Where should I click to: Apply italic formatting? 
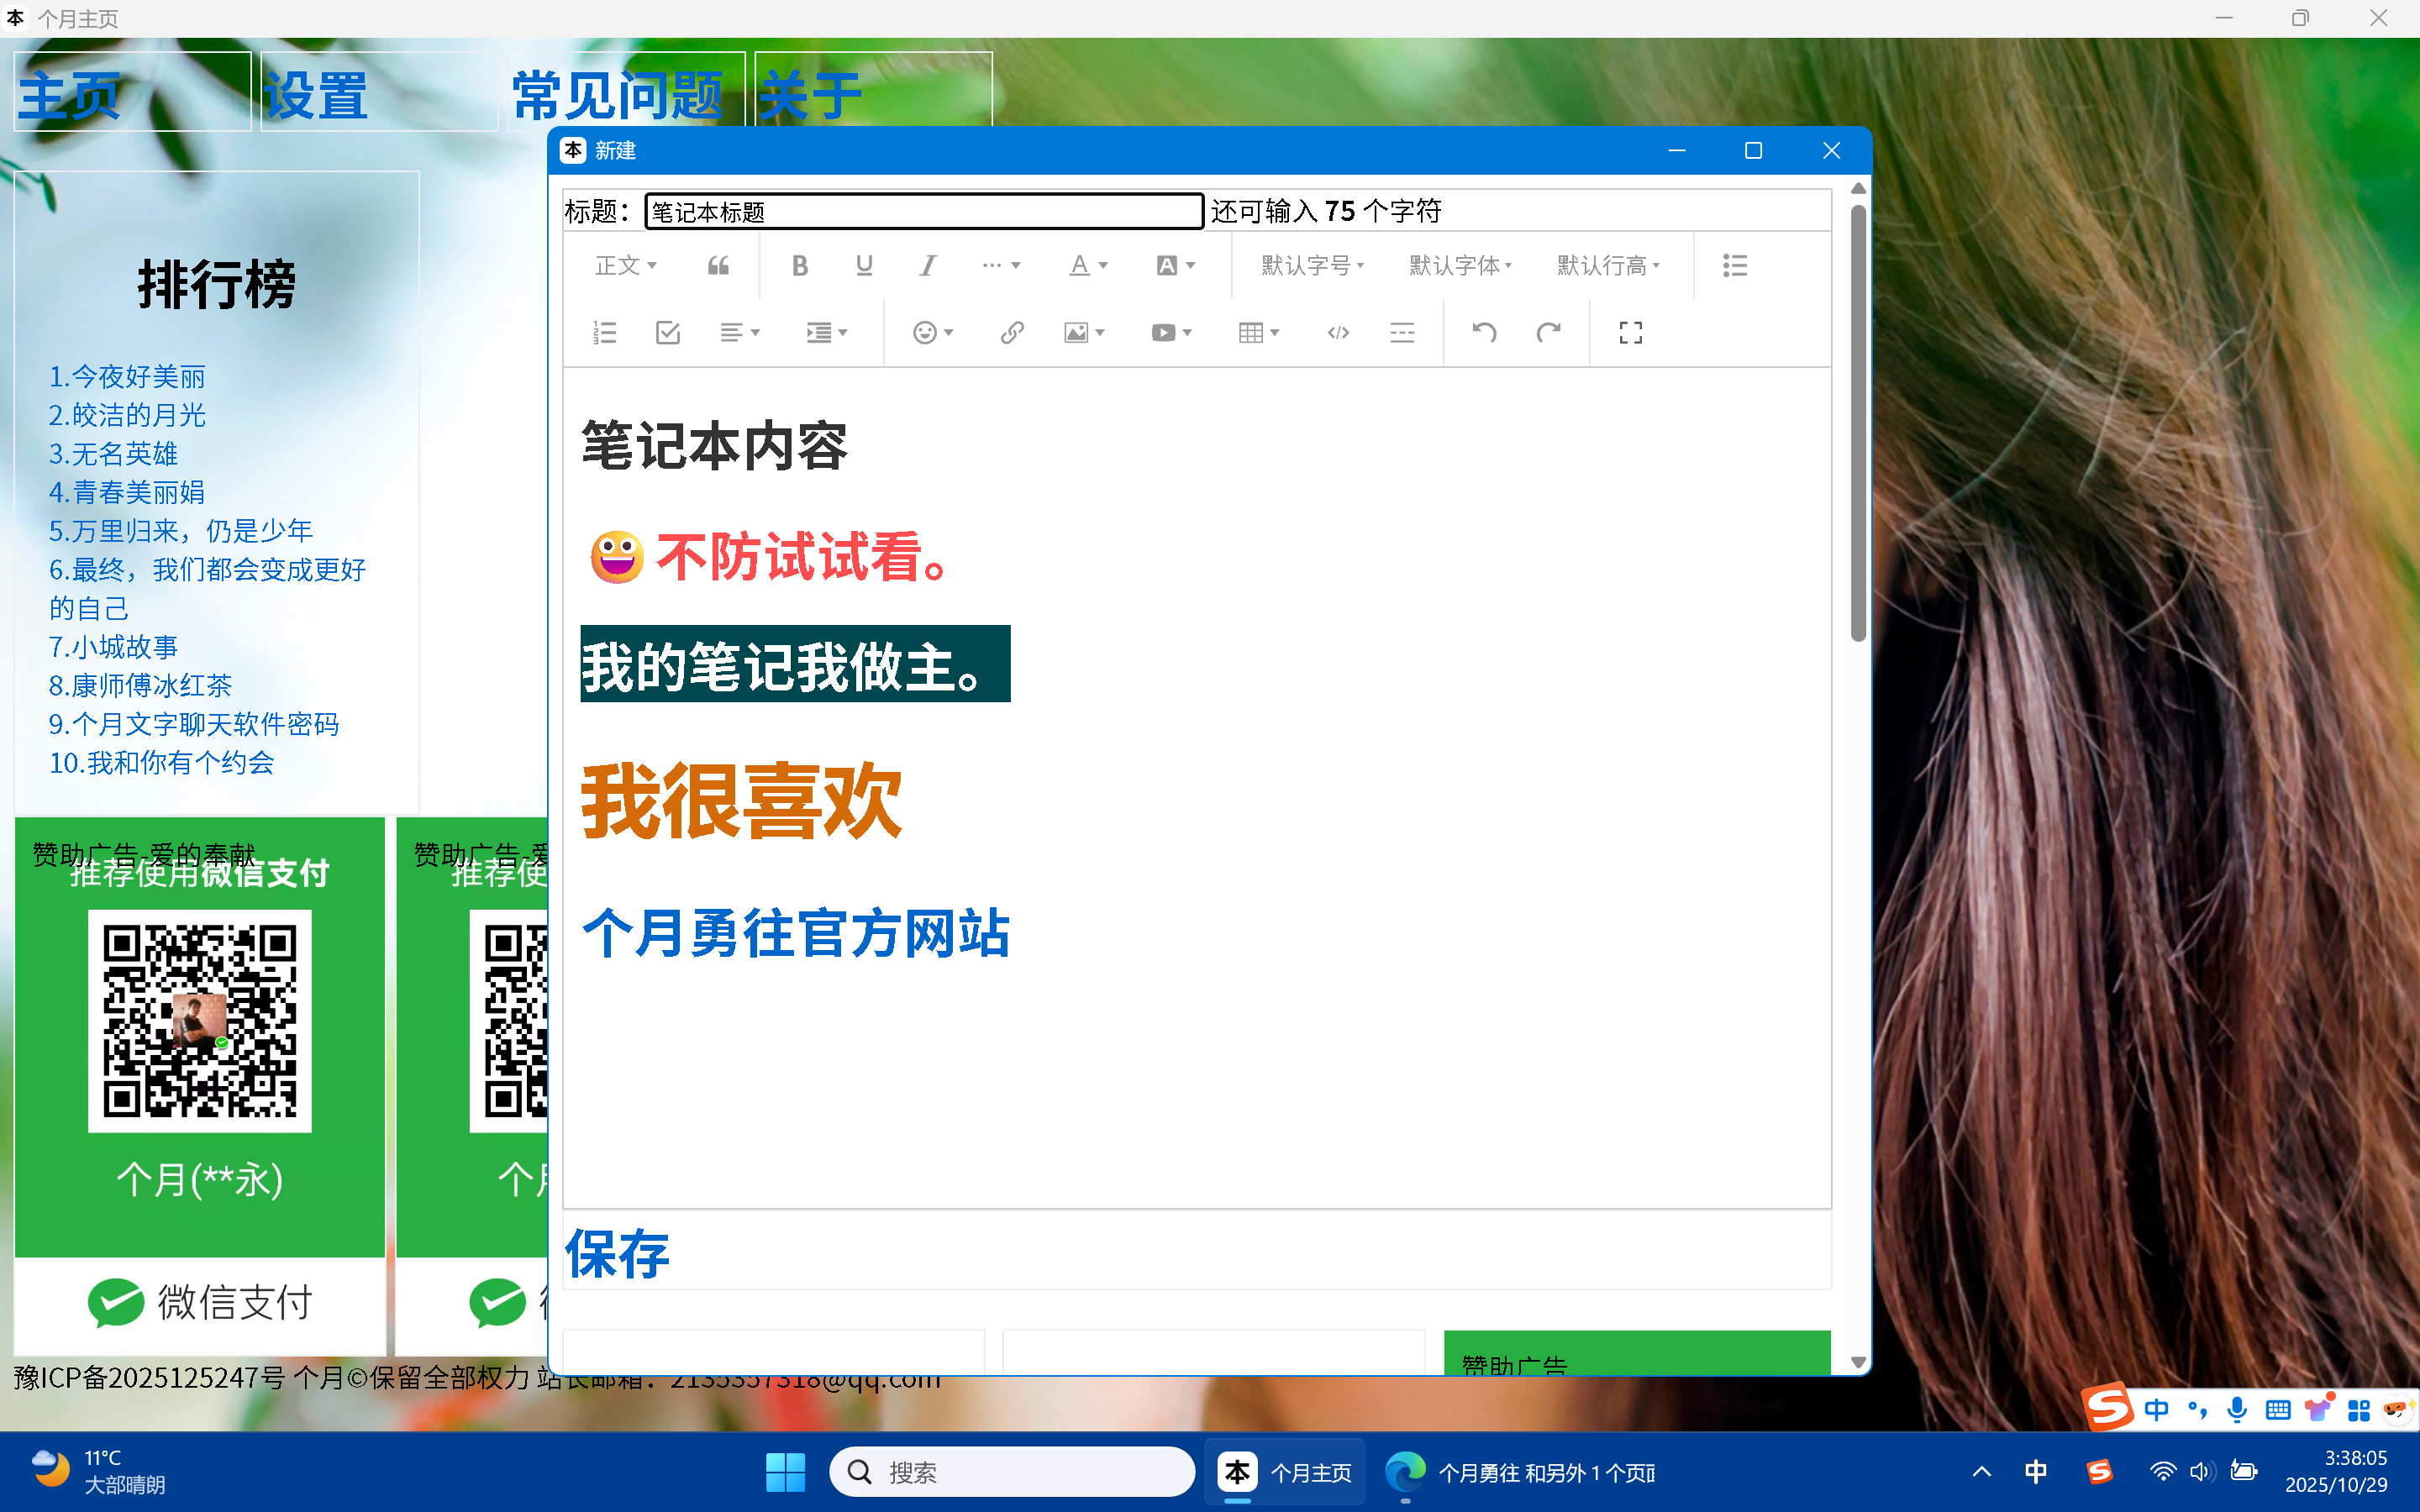tap(928, 266)
